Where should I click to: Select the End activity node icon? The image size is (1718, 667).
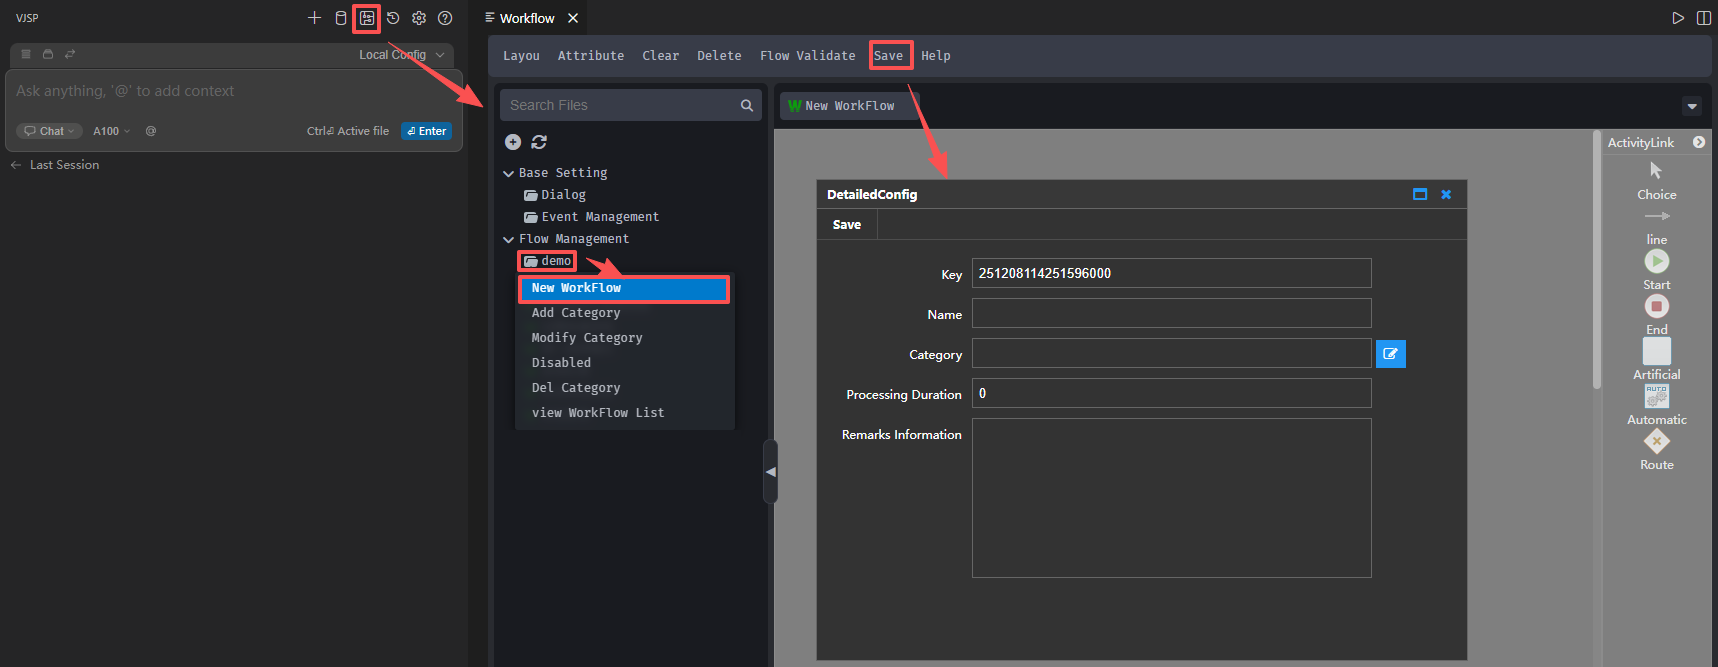coord(1656,306)
